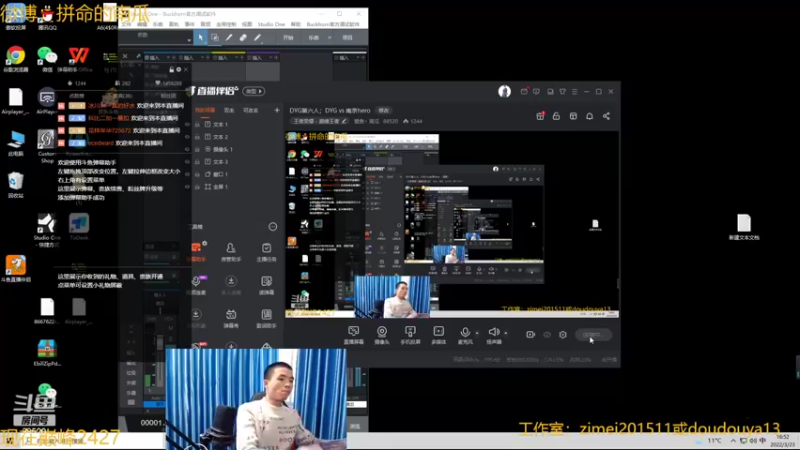Toggle lock on 摄像头 1 source

197,149
